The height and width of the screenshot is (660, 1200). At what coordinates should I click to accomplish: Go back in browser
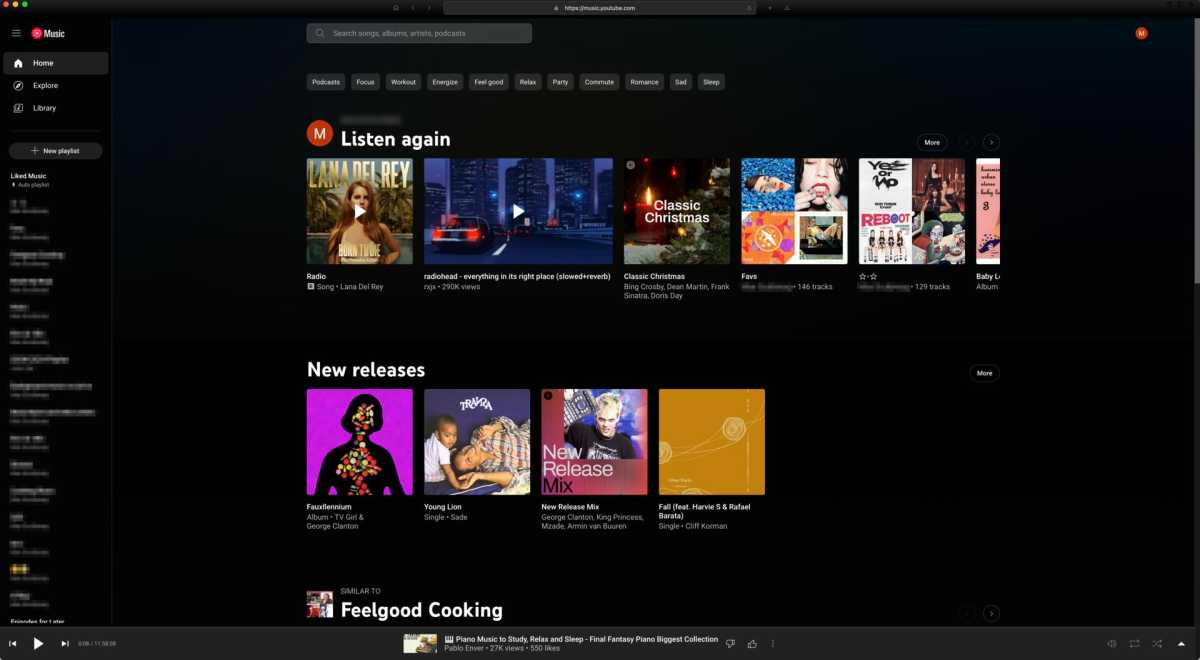pos(413,7)
